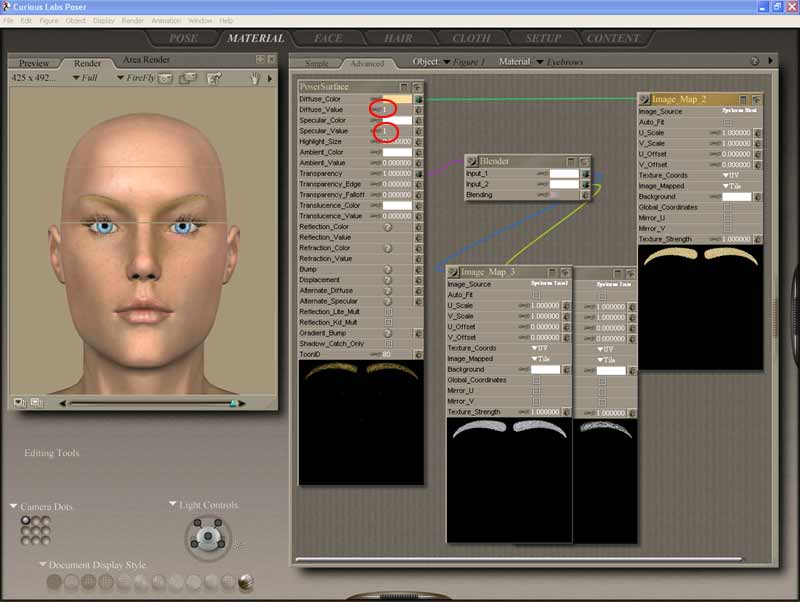The image size is (800, 602).
Task: Click the light control globe center
Action: (x=209, y=537)
